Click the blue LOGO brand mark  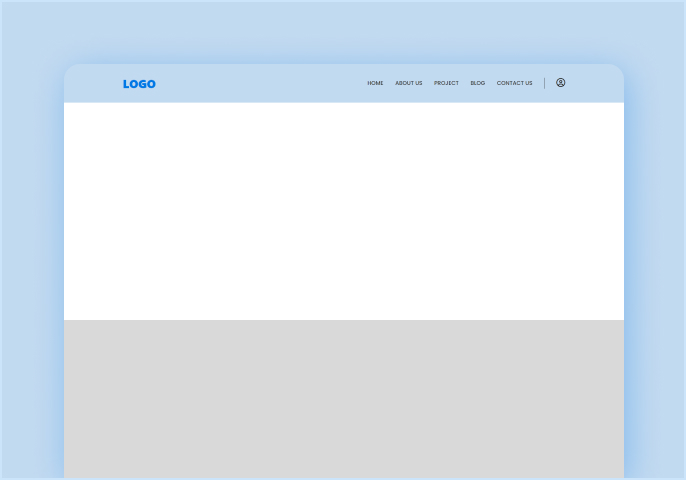(139, 84)
